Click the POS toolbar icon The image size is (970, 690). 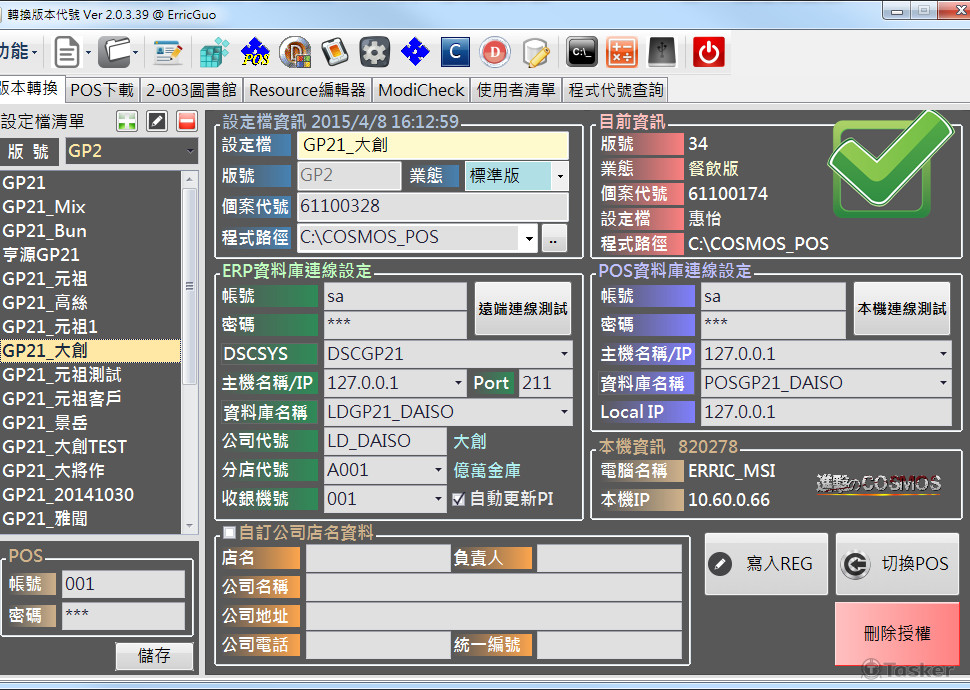[255, 53]
